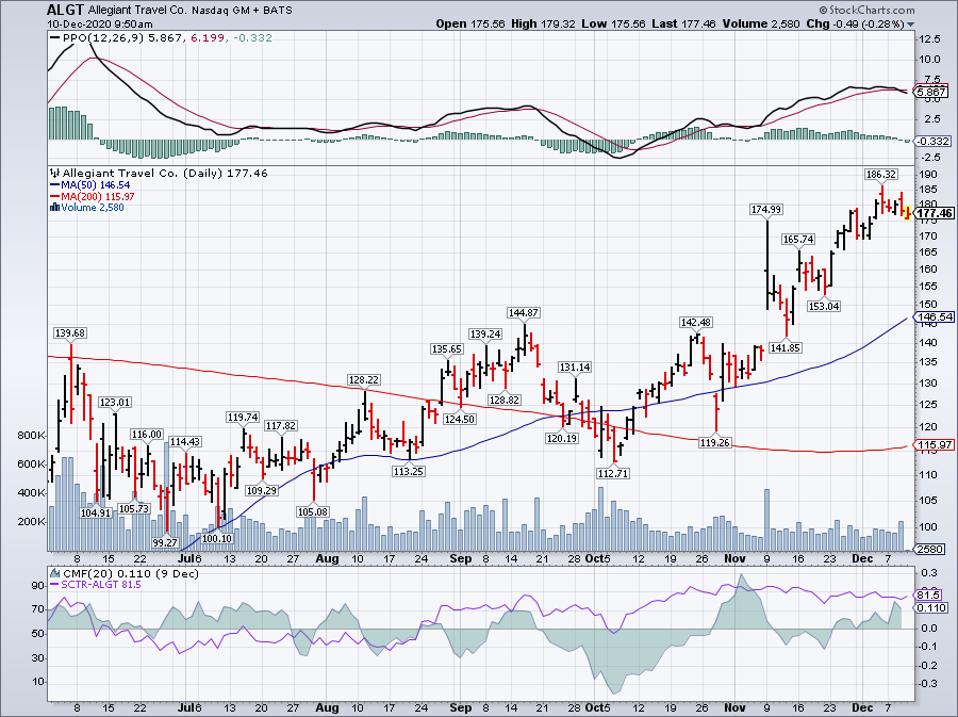Viewport: 958px width, 717px height.
Task: Click the volume bars icon beside Volume 2,580
Action: (54, 207)
